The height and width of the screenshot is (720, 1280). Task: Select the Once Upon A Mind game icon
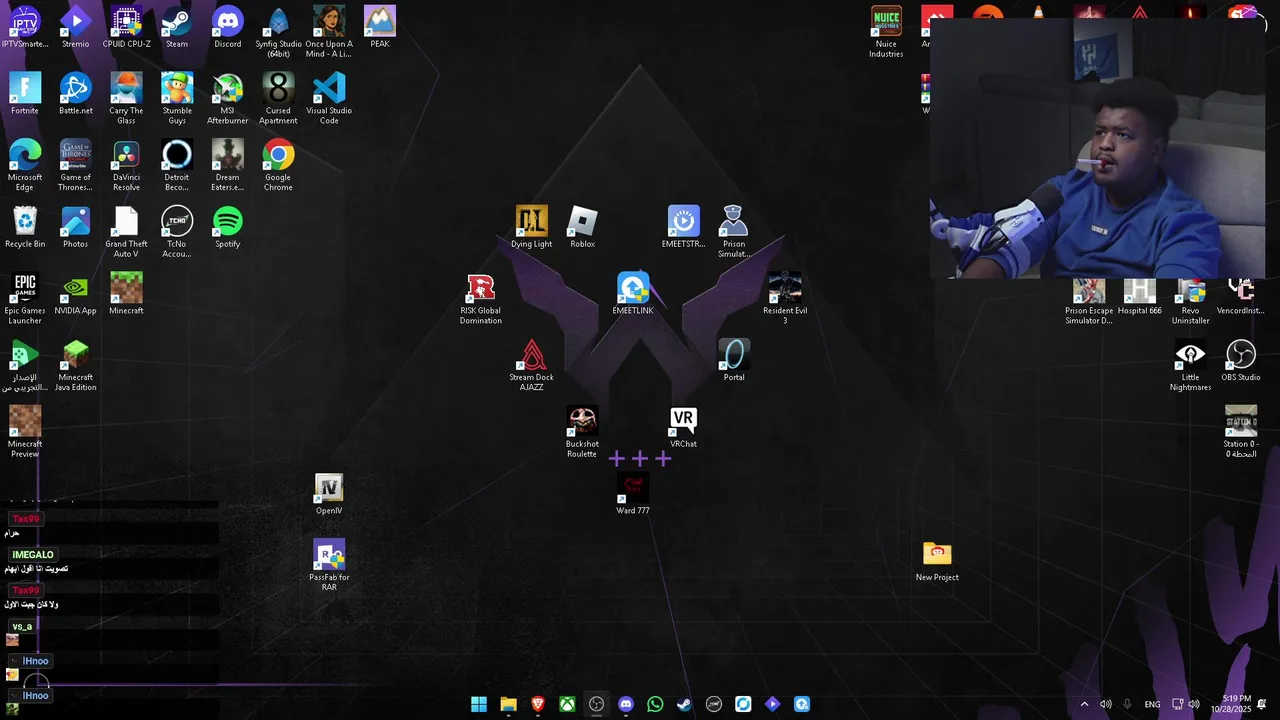click(329, 32)
